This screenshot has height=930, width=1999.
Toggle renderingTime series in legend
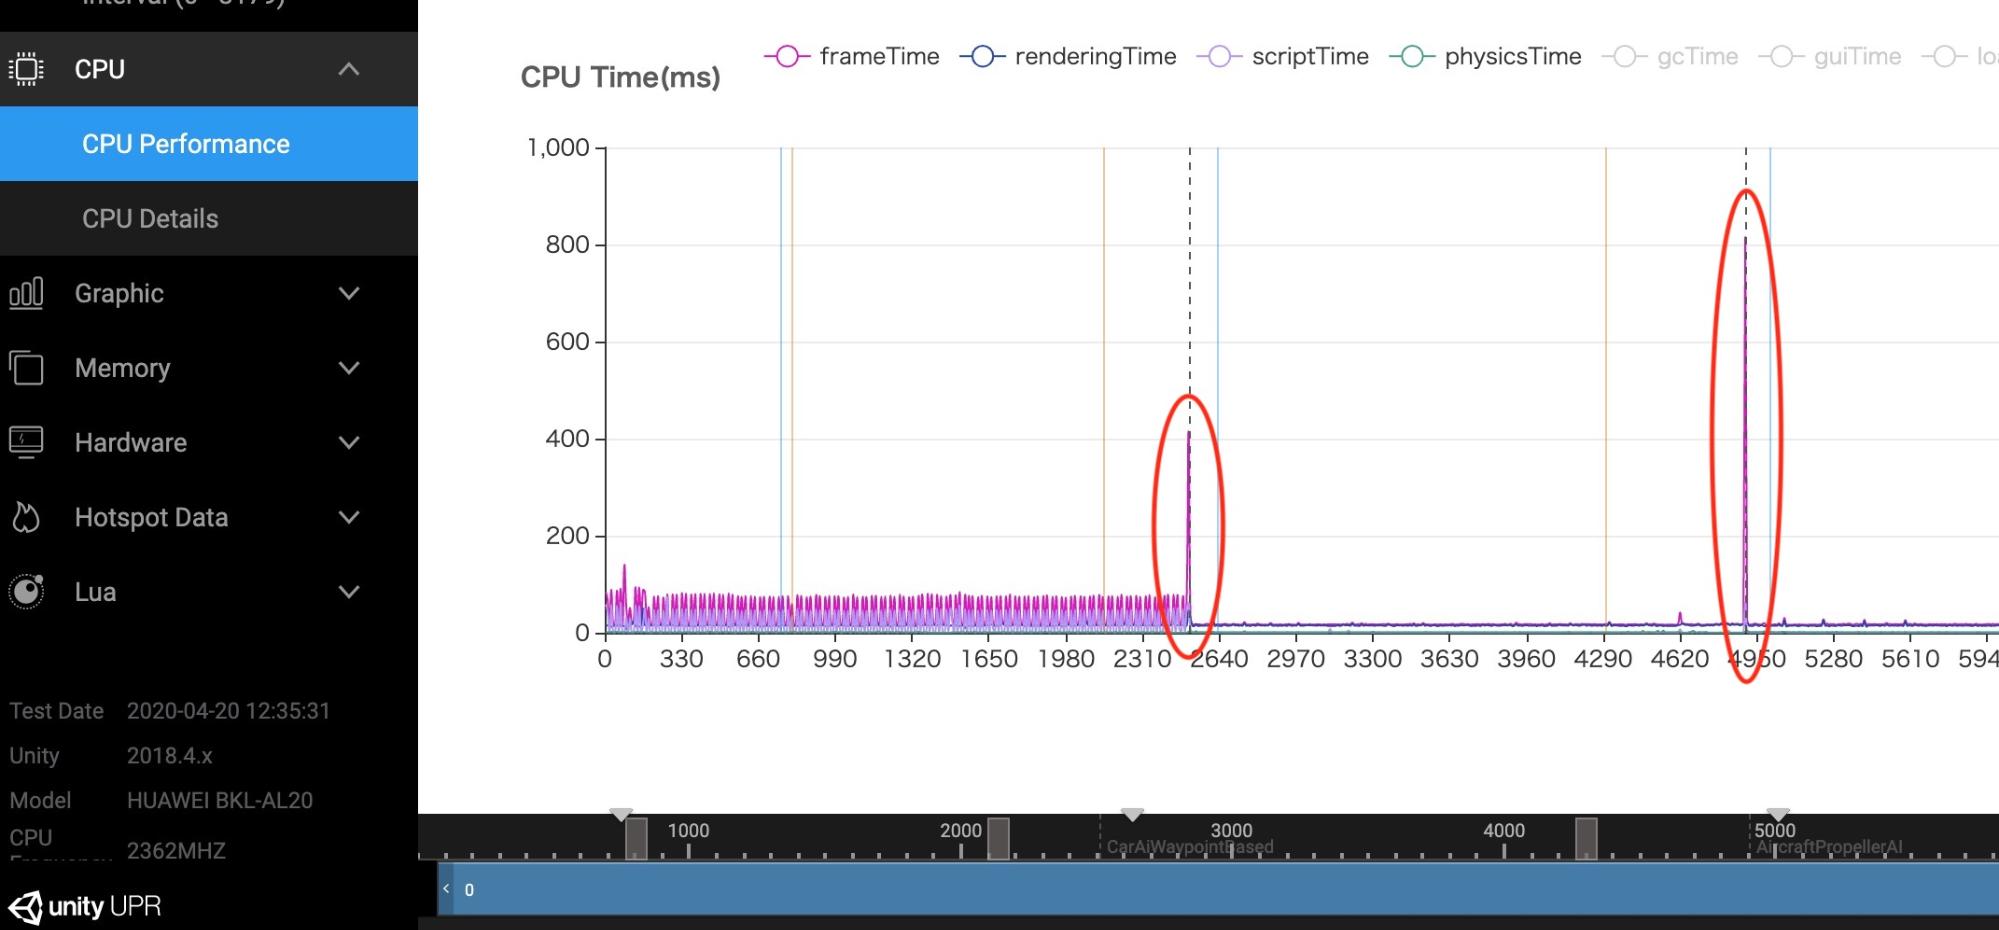pos(1068,56)
